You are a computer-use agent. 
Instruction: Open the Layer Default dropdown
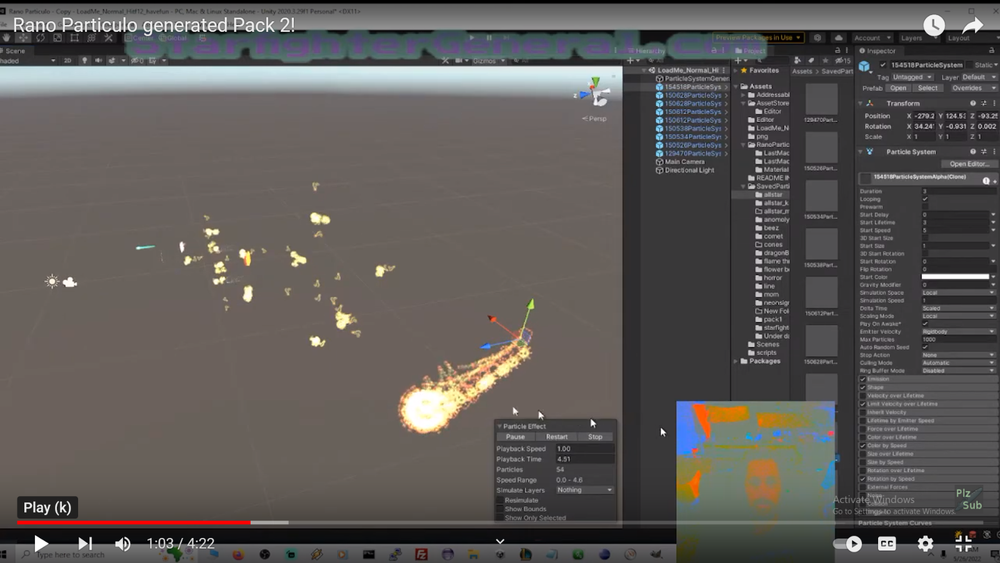[x=979, y=77]
